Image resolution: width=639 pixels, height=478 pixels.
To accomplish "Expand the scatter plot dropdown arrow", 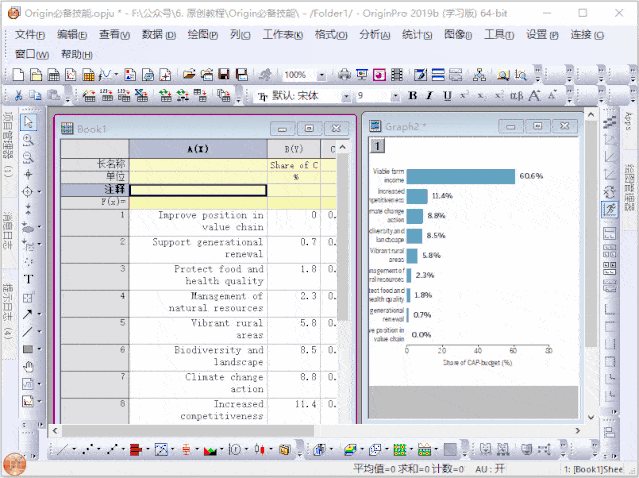I will click(99, 450).
